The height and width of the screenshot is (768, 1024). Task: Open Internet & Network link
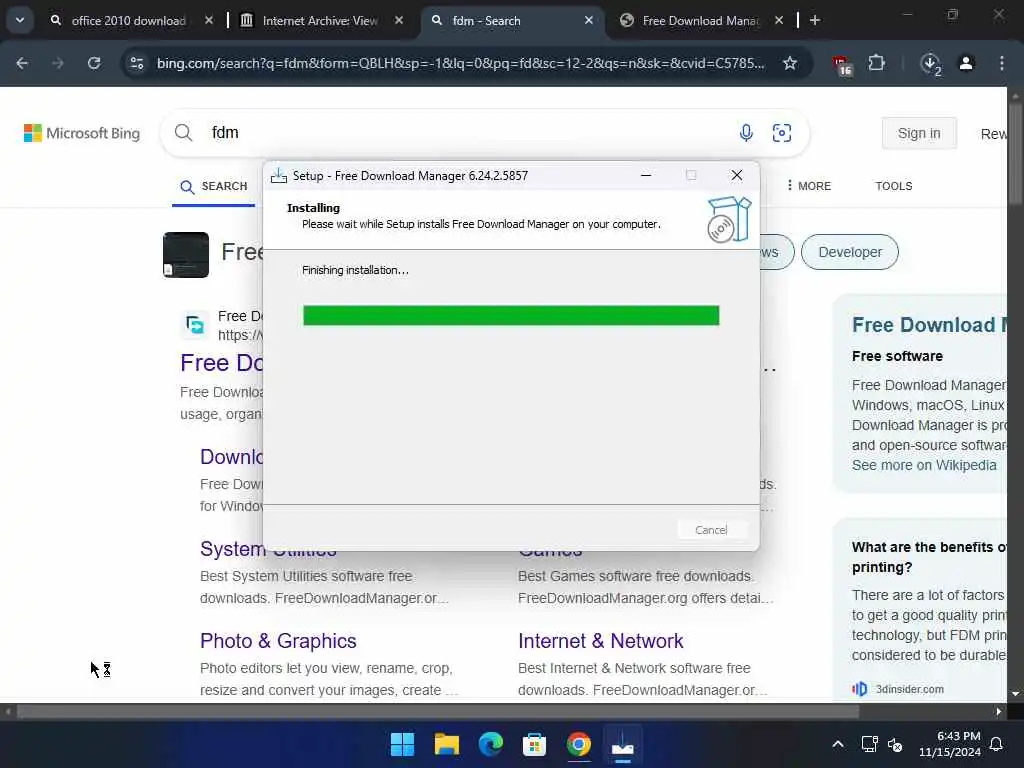600,641
